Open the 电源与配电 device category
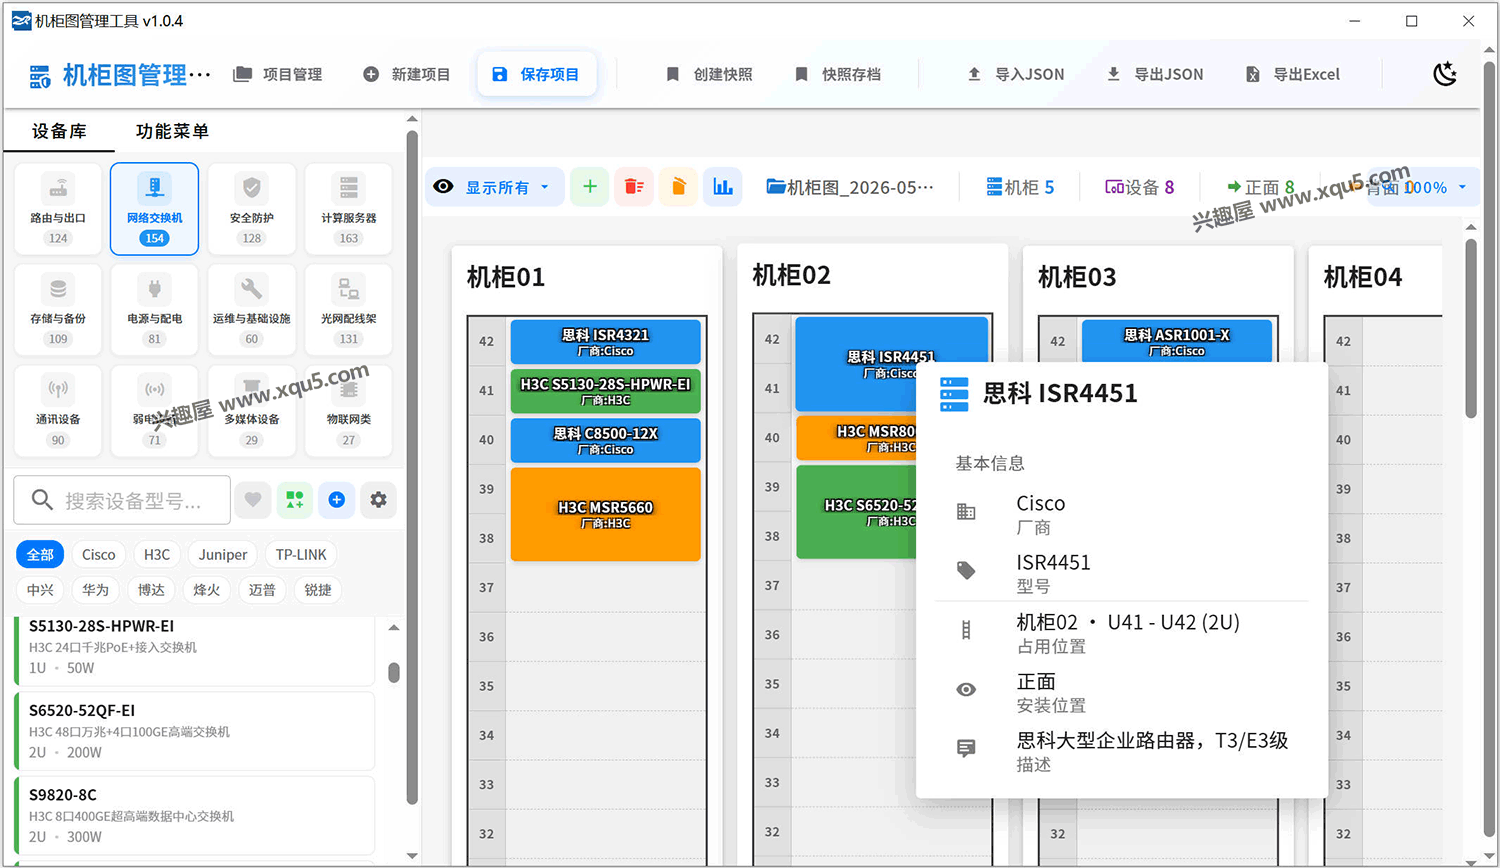The width and height of the screenshot is (1500, 868). coord(154,309)
